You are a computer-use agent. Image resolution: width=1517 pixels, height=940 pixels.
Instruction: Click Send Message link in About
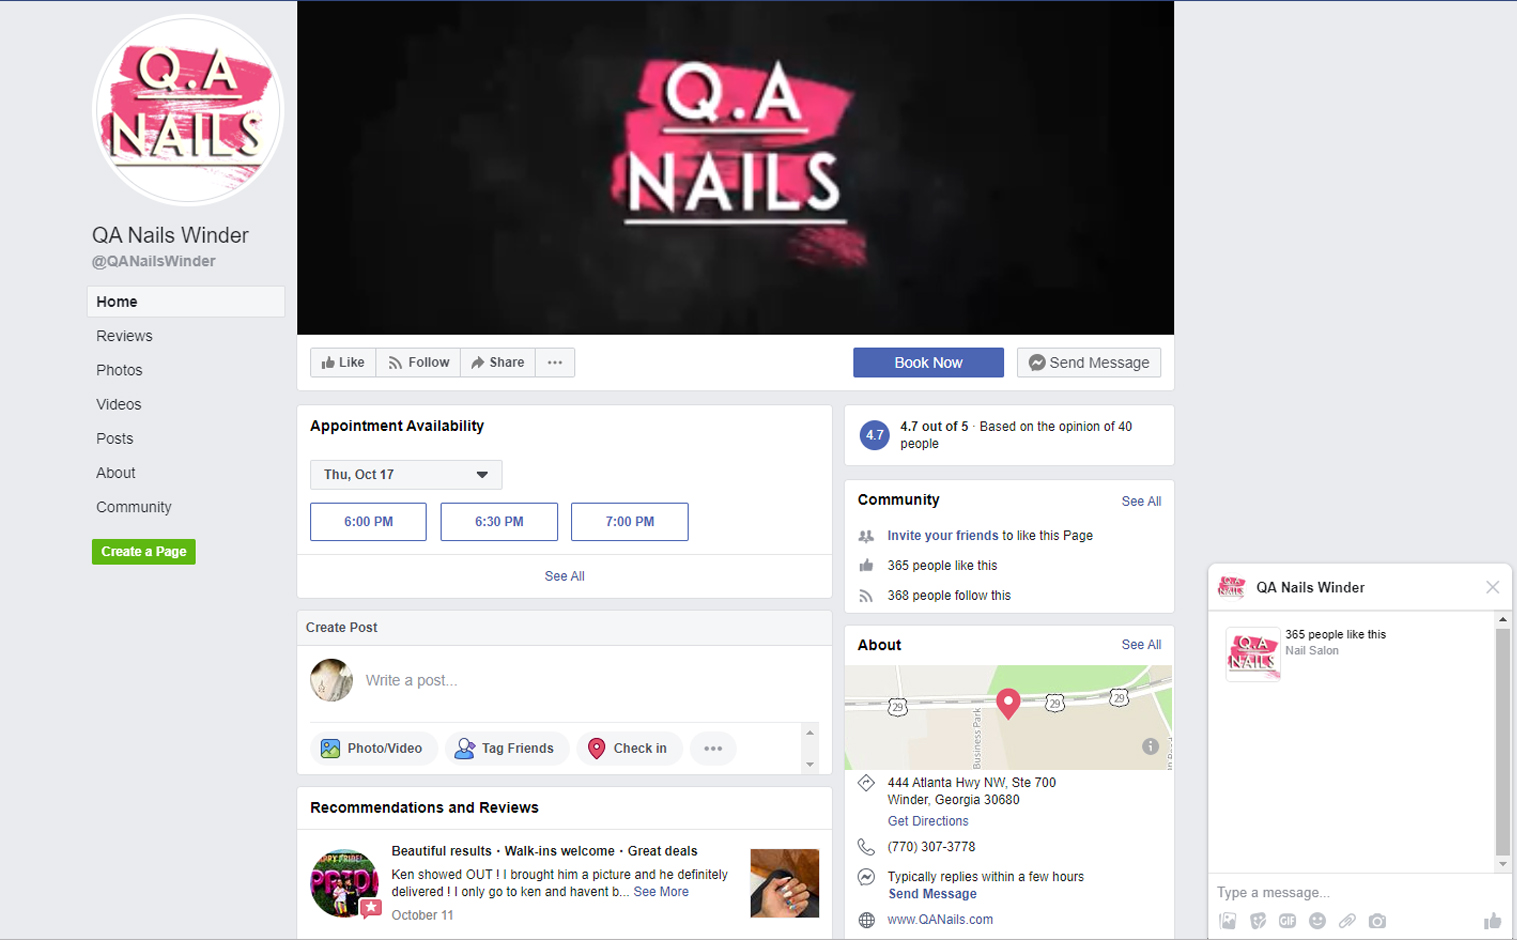[x=932, y=894]
